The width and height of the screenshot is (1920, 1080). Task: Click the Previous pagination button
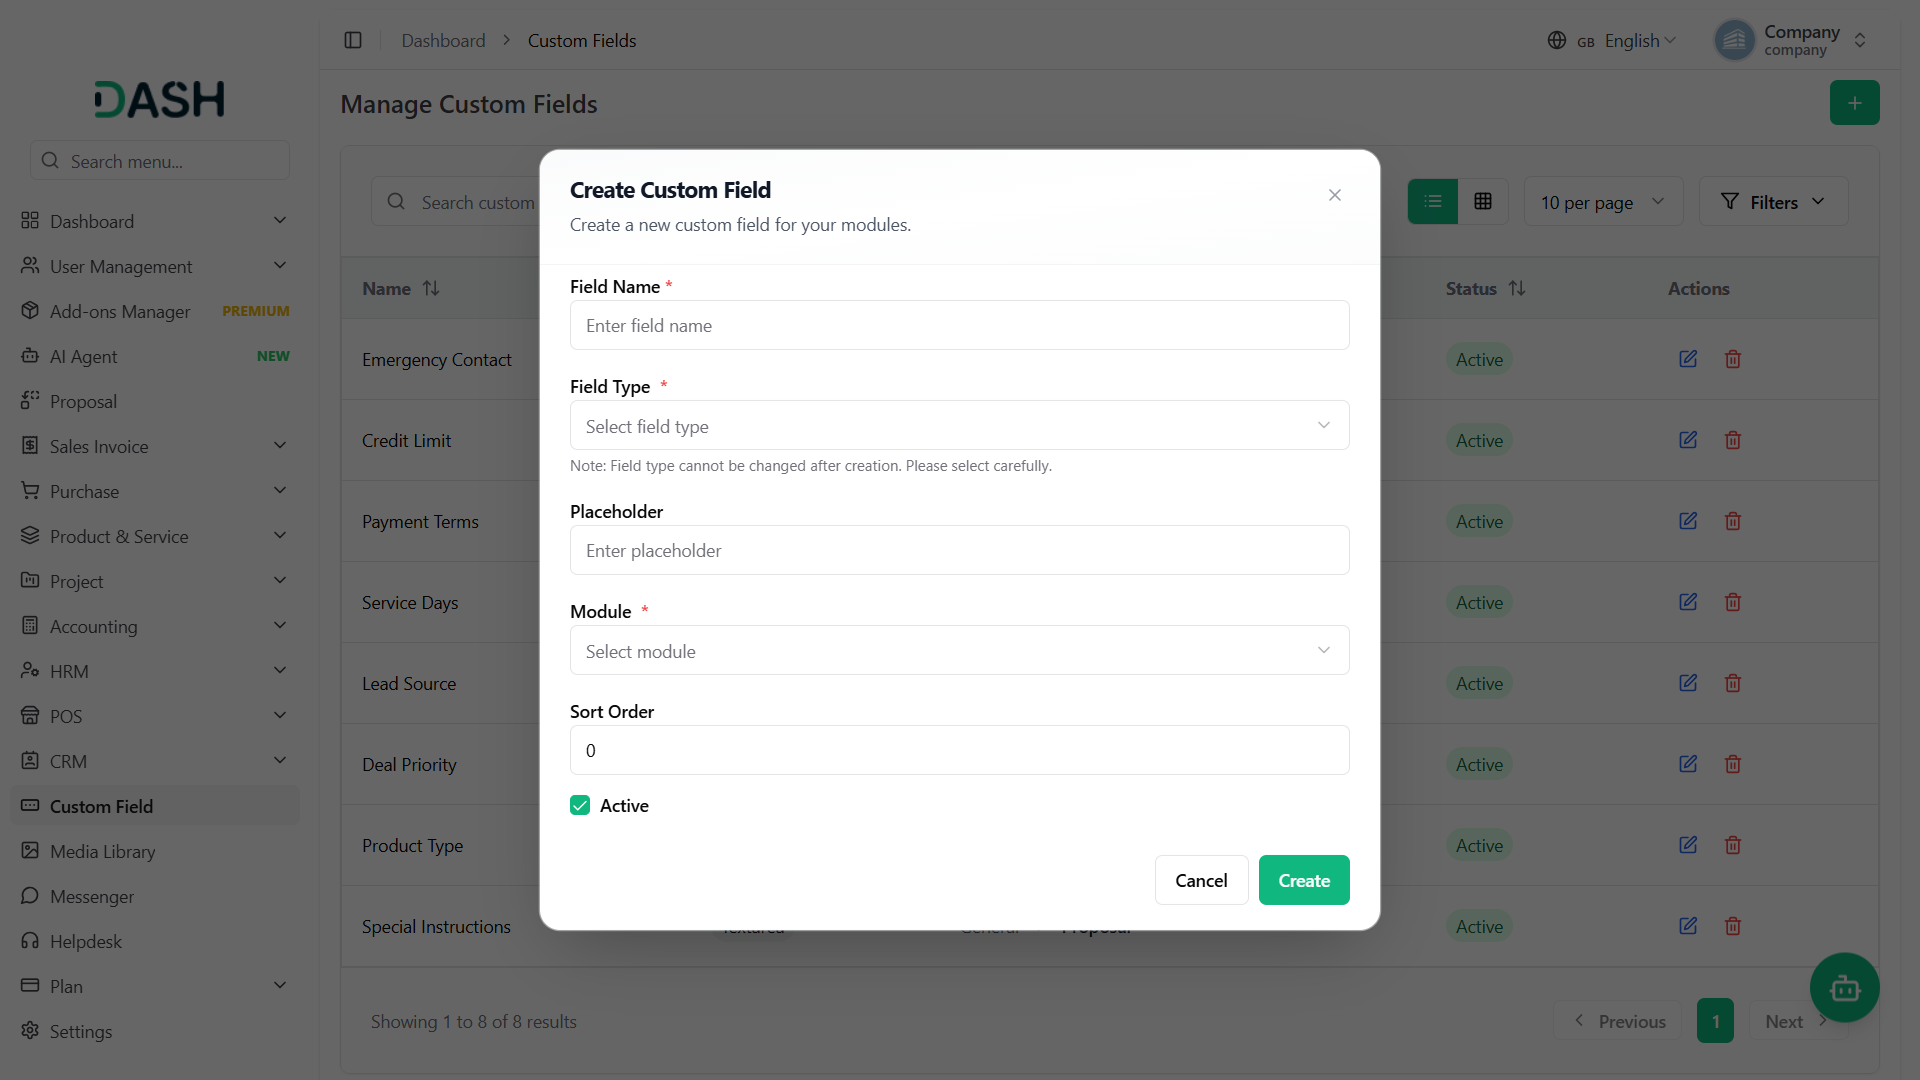click(1620, 1021)
